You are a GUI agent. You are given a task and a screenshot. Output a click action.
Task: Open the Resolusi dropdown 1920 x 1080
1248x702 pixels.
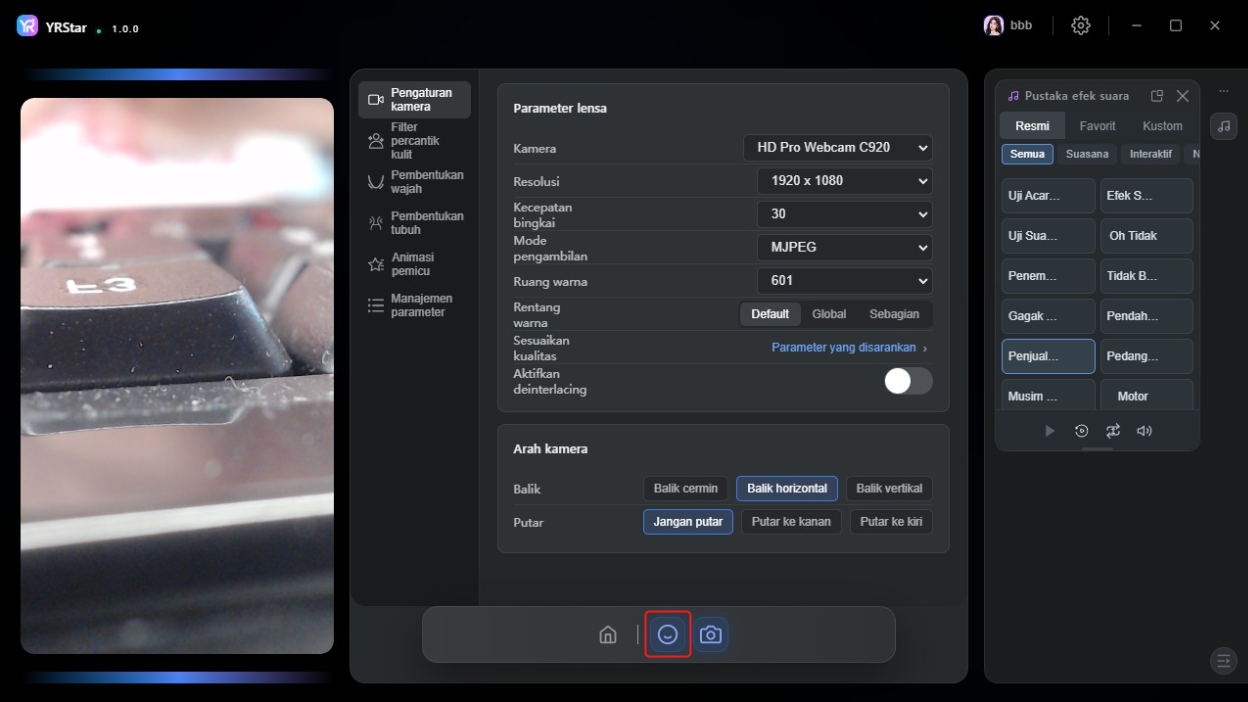pyautogui.click(x=845, y=181)
